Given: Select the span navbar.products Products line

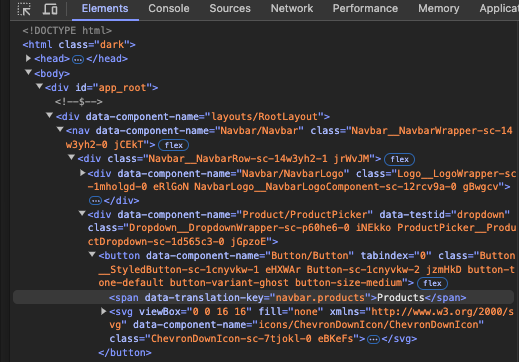Looking at the screenshot, I should [263, 297].
